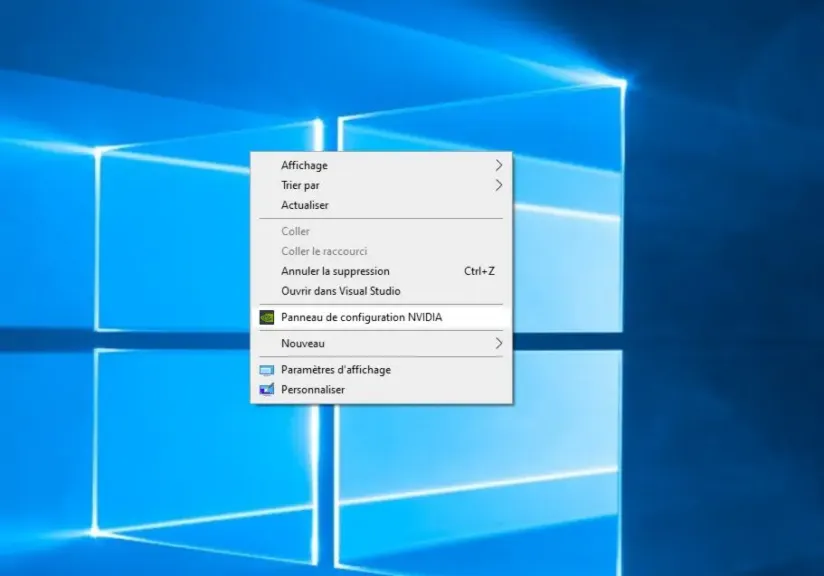Open the Affichage menu entry
The width and height of the screenshot is (824, 576).
[381, 166]
